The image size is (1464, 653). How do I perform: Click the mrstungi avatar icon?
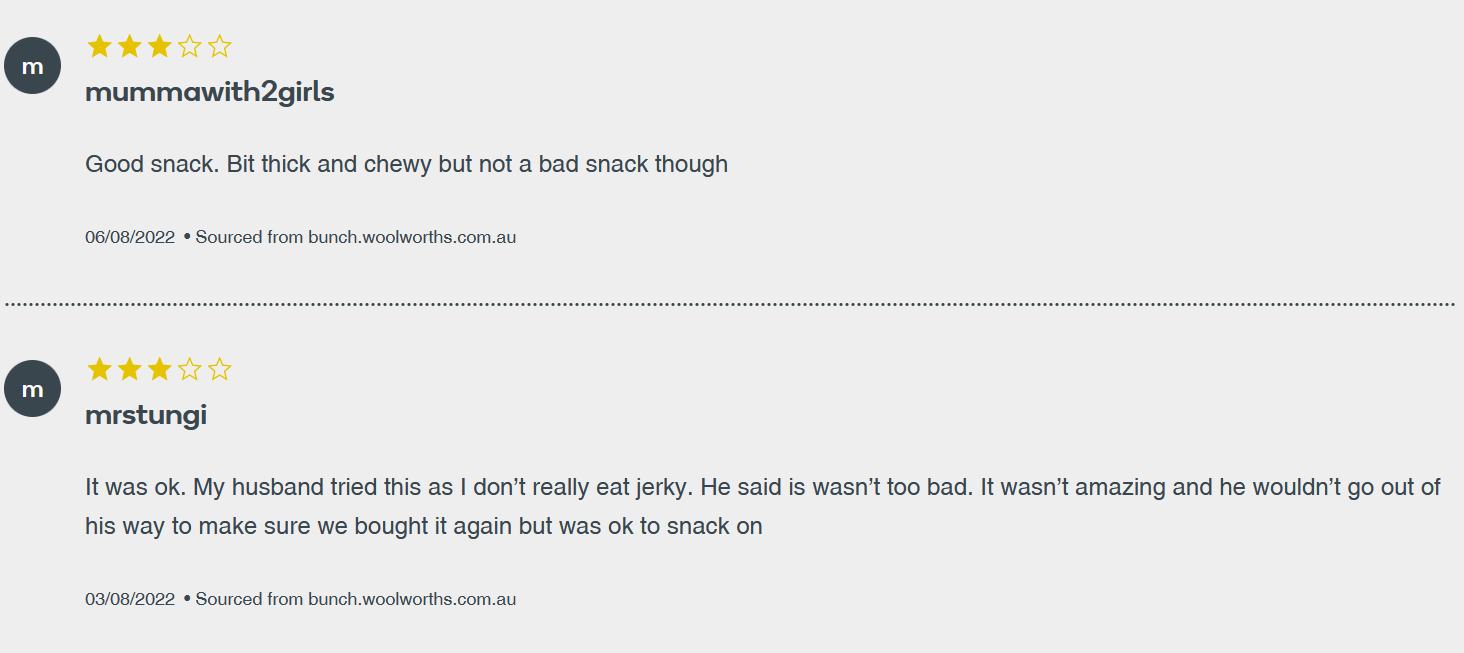point(33,389)
